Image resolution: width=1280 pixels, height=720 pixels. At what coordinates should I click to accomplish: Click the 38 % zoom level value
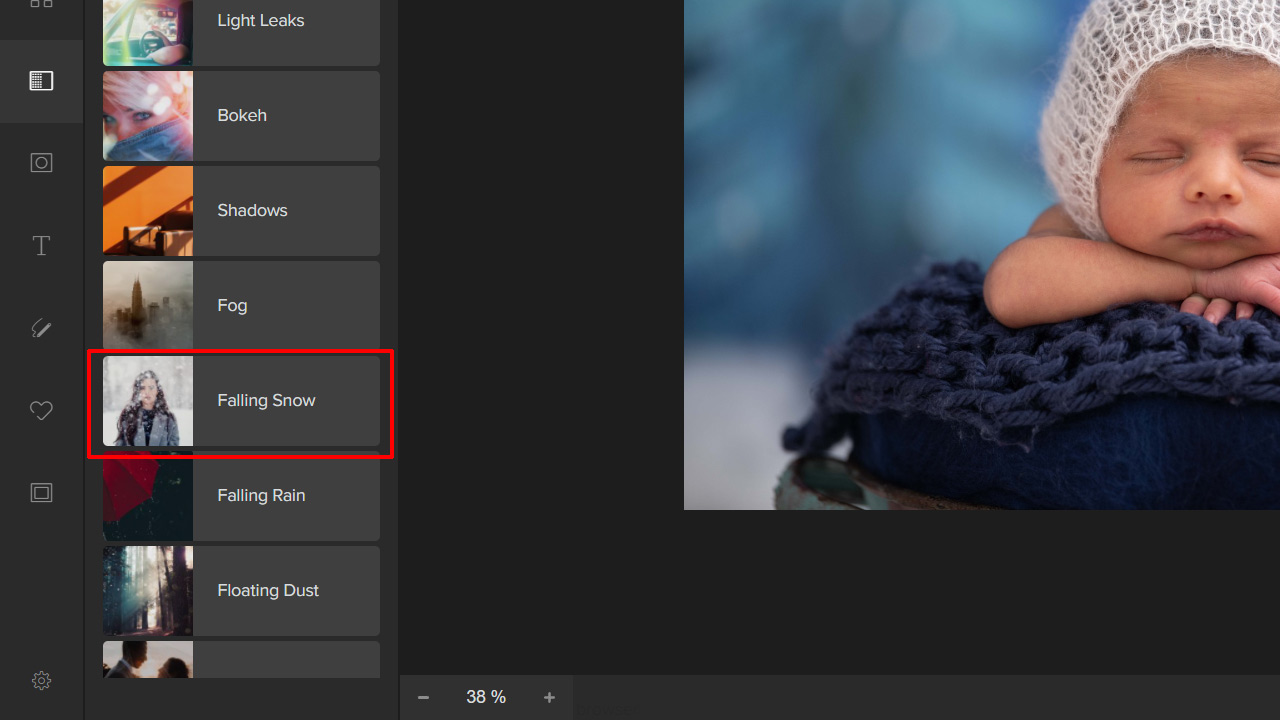pyautogui.click(x=486, y=697)
